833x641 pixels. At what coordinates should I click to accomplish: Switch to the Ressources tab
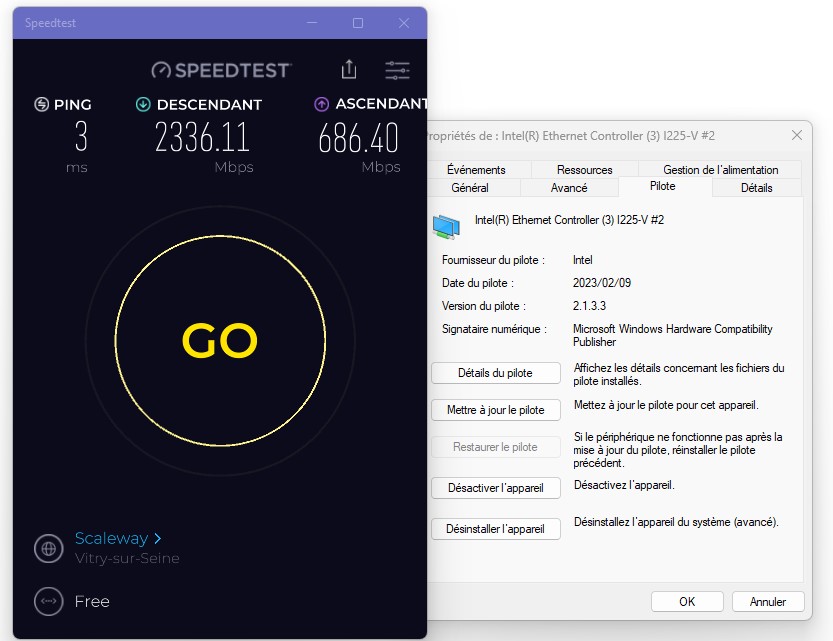[584, 170]
